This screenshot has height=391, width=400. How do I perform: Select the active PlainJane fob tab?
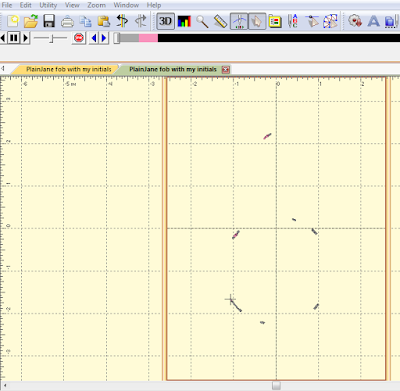(173, 69)
